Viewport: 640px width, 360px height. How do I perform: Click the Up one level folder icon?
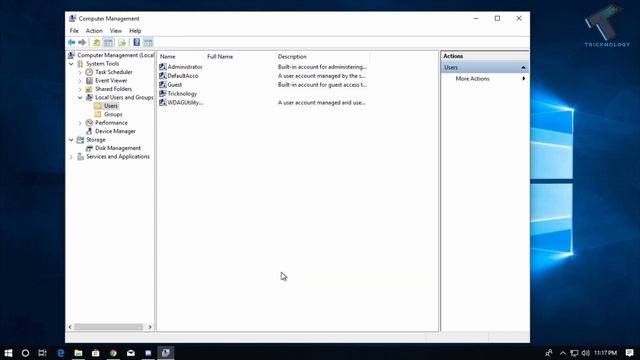coord(96,42)
